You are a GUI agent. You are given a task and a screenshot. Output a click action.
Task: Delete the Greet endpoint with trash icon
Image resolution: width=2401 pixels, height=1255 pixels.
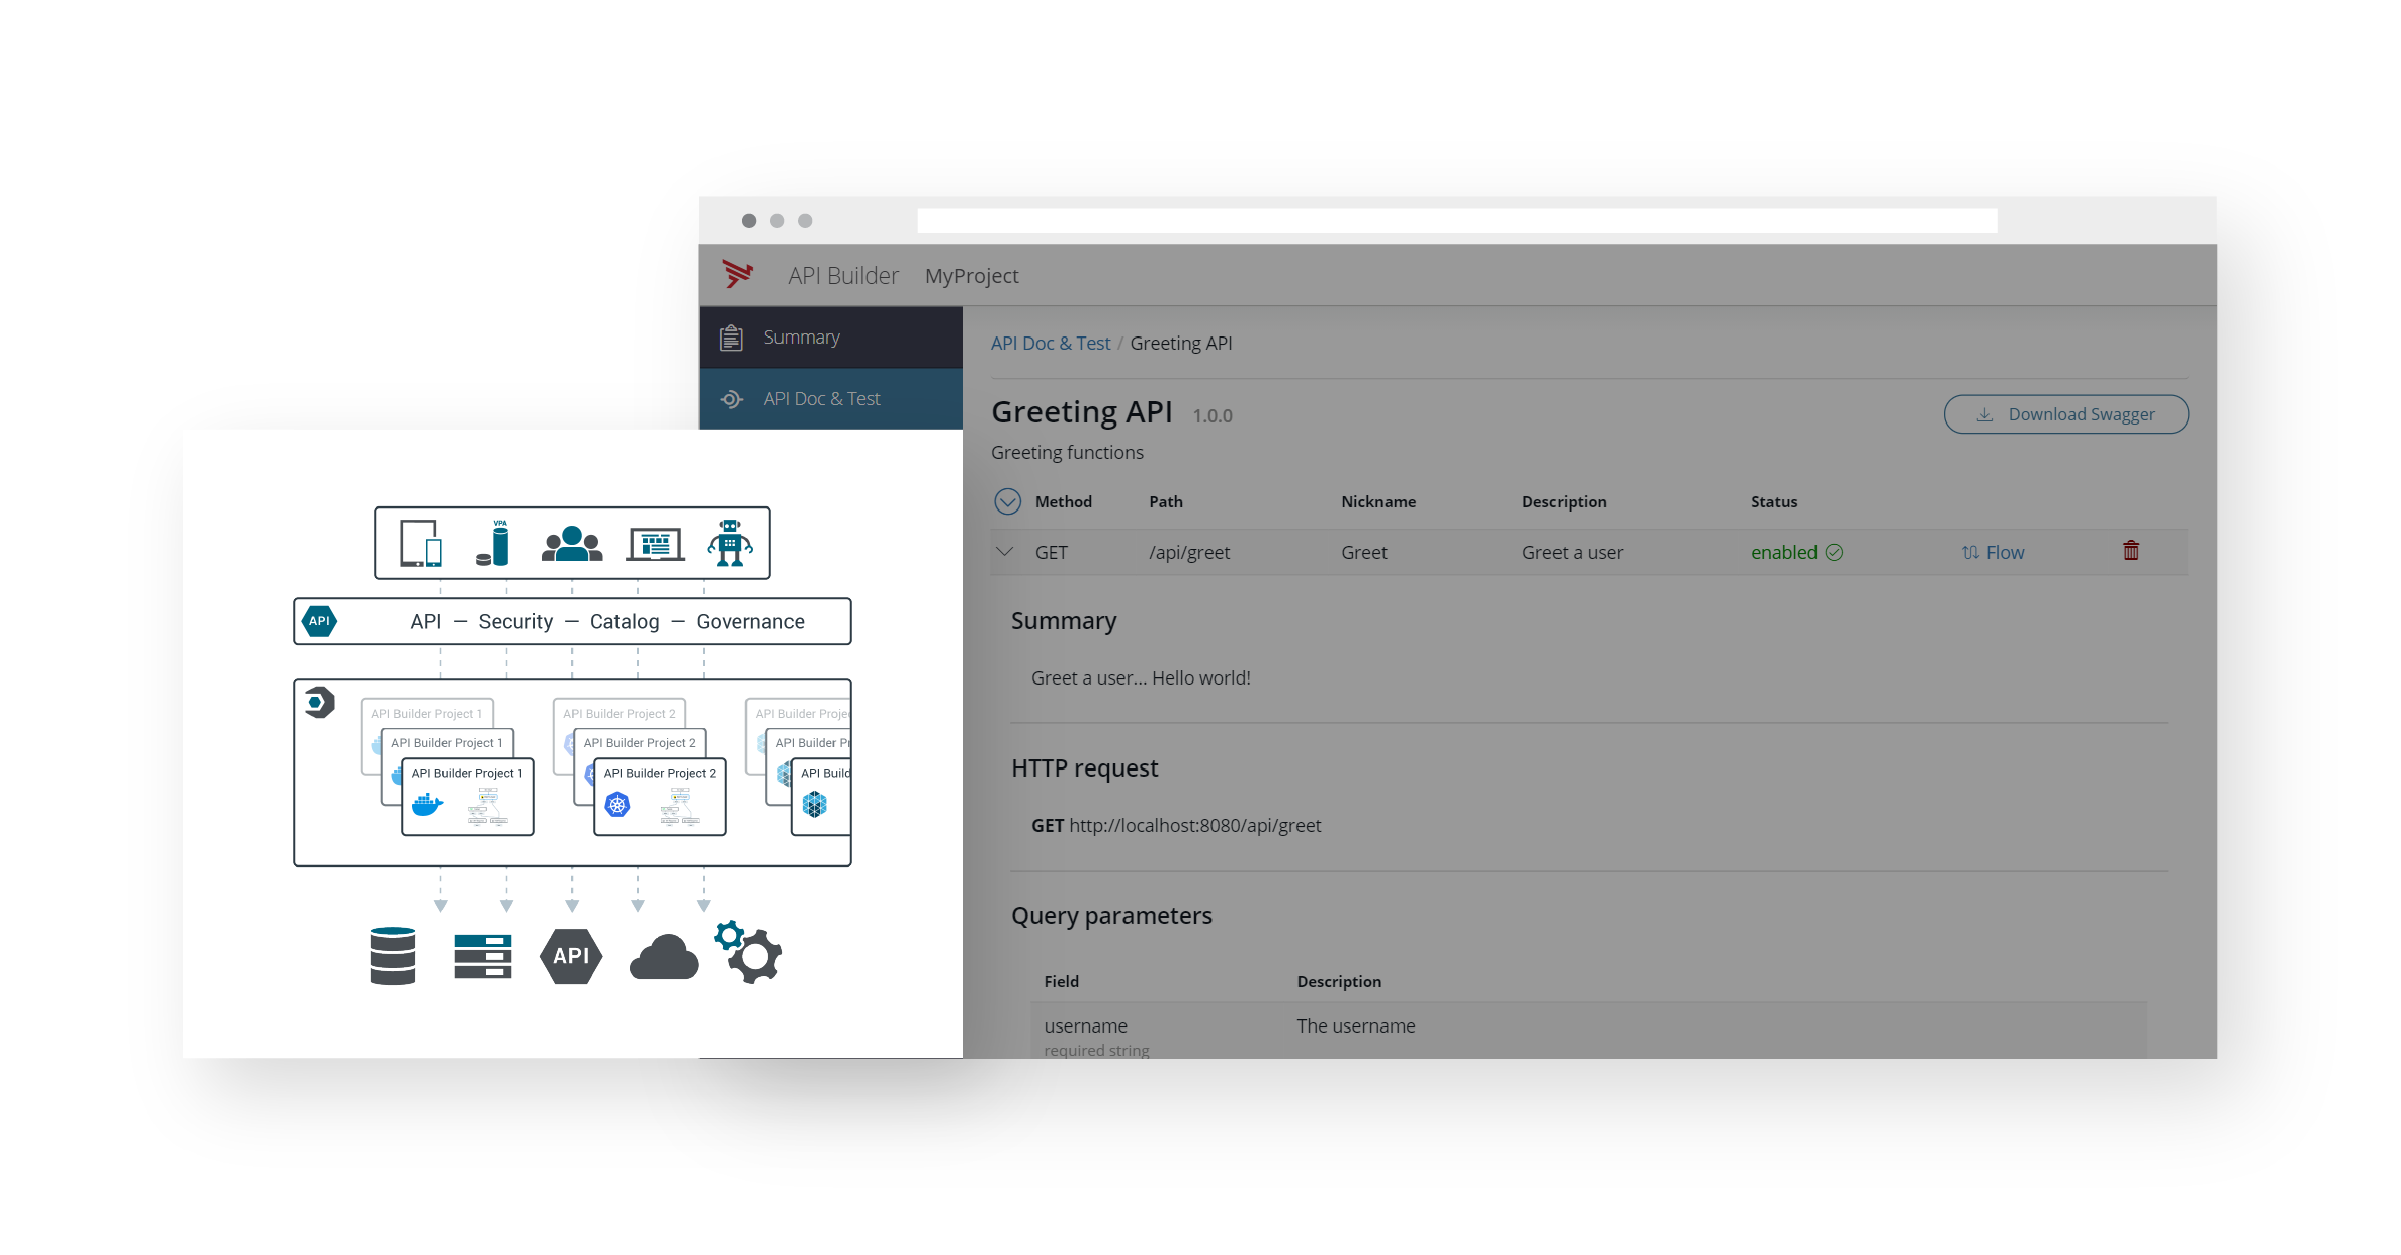pyautogui.click(x=2131, y=551)
